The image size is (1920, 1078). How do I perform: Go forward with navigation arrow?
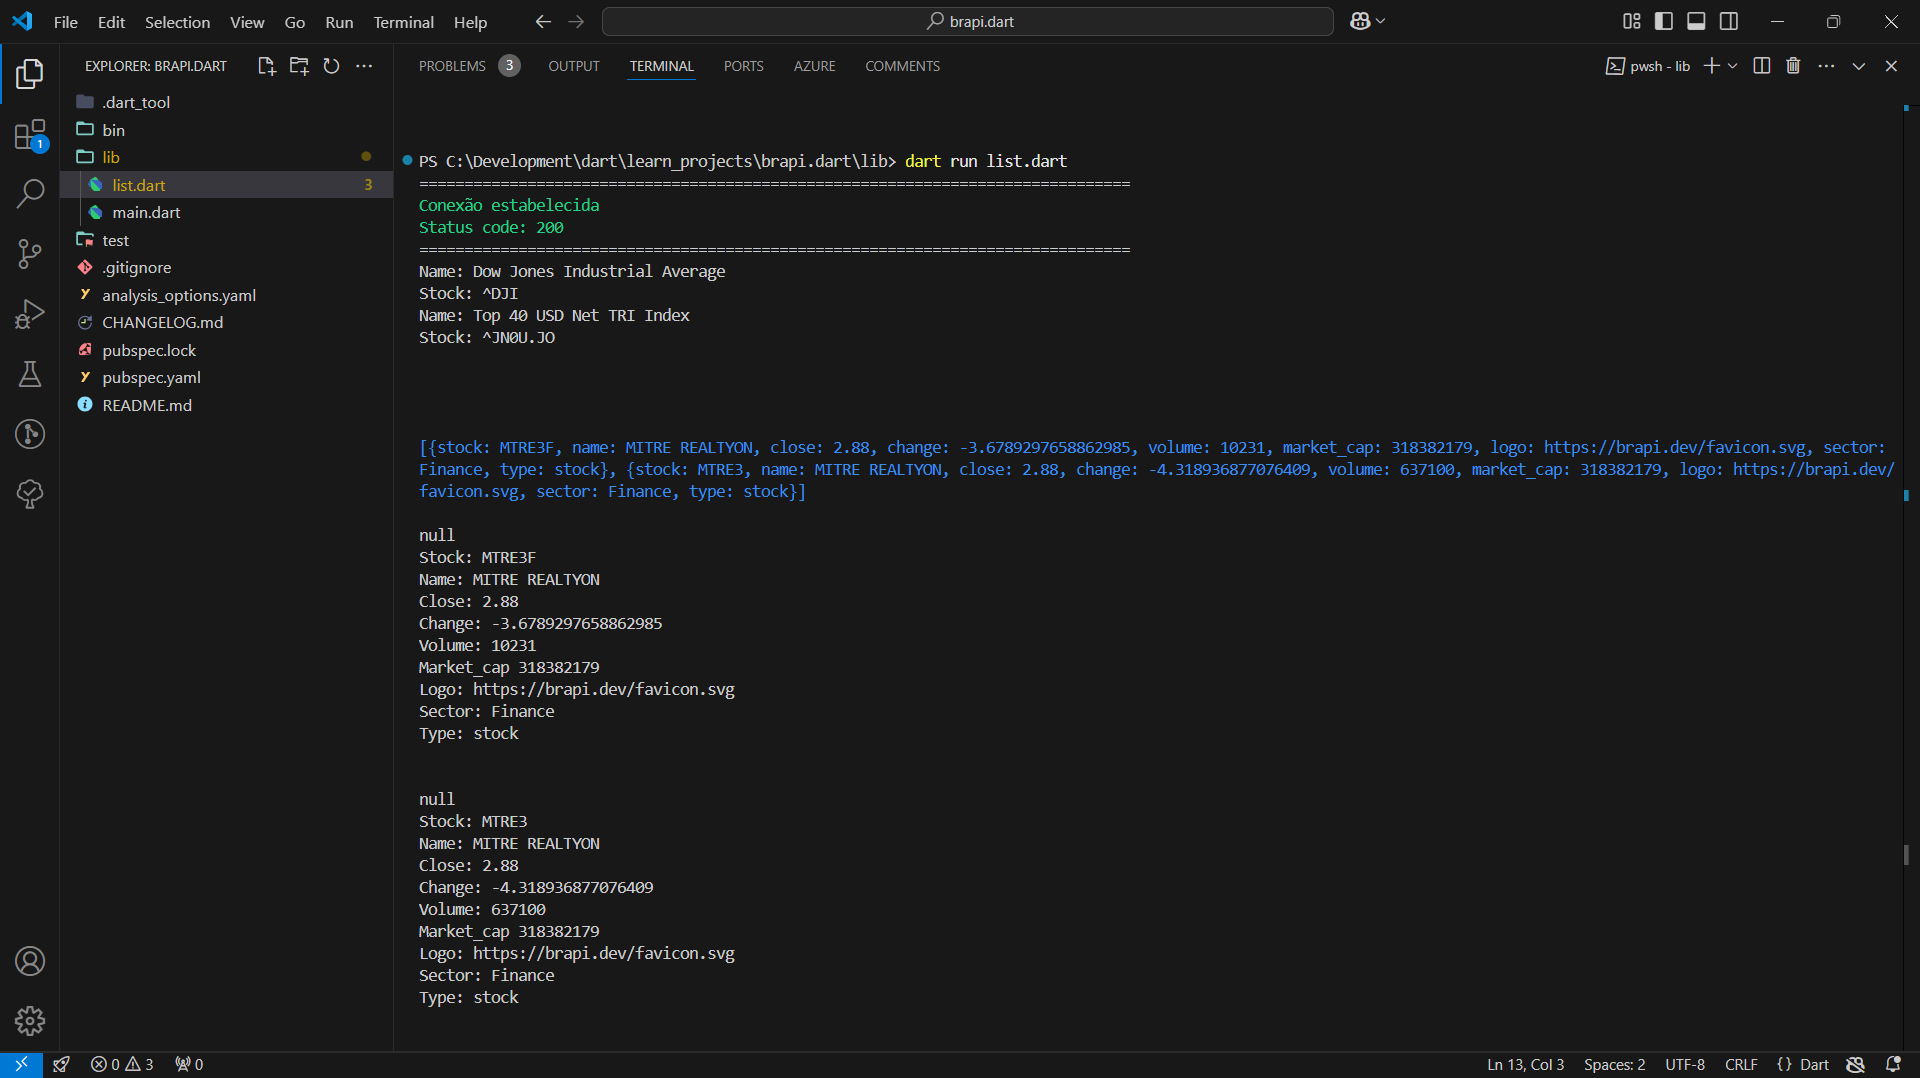click(576, 21)
